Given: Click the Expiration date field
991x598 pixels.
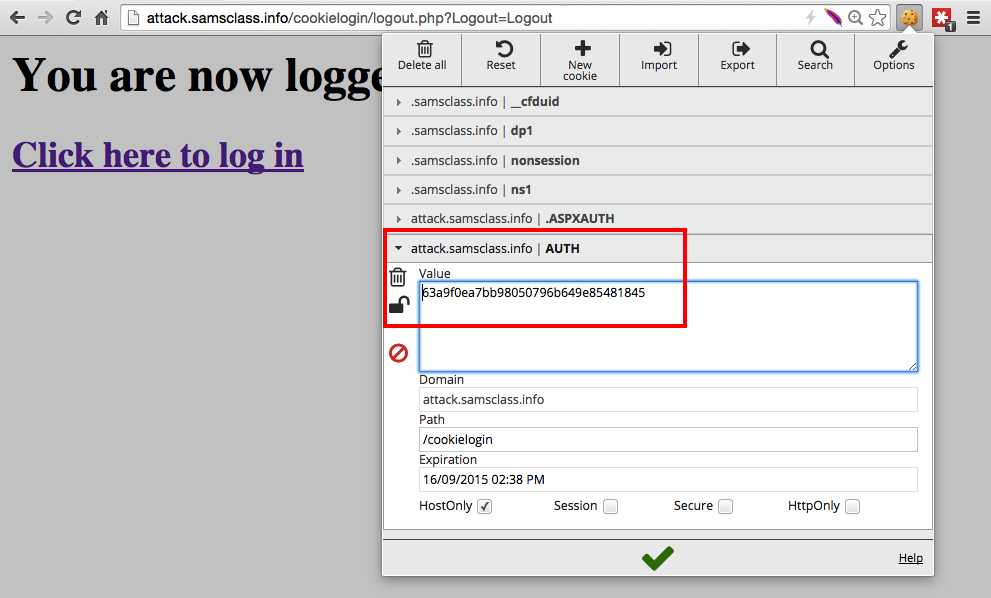Looking at the screenshot, I should 668,480.
